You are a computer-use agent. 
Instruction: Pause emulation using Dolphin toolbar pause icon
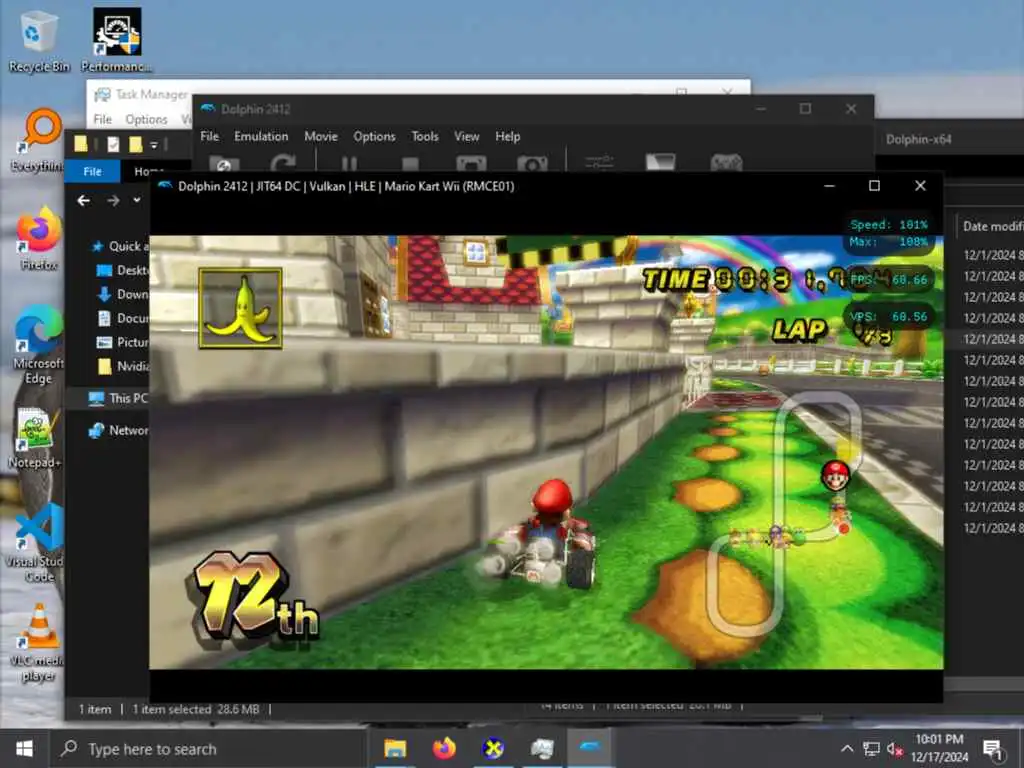point(349,164)
